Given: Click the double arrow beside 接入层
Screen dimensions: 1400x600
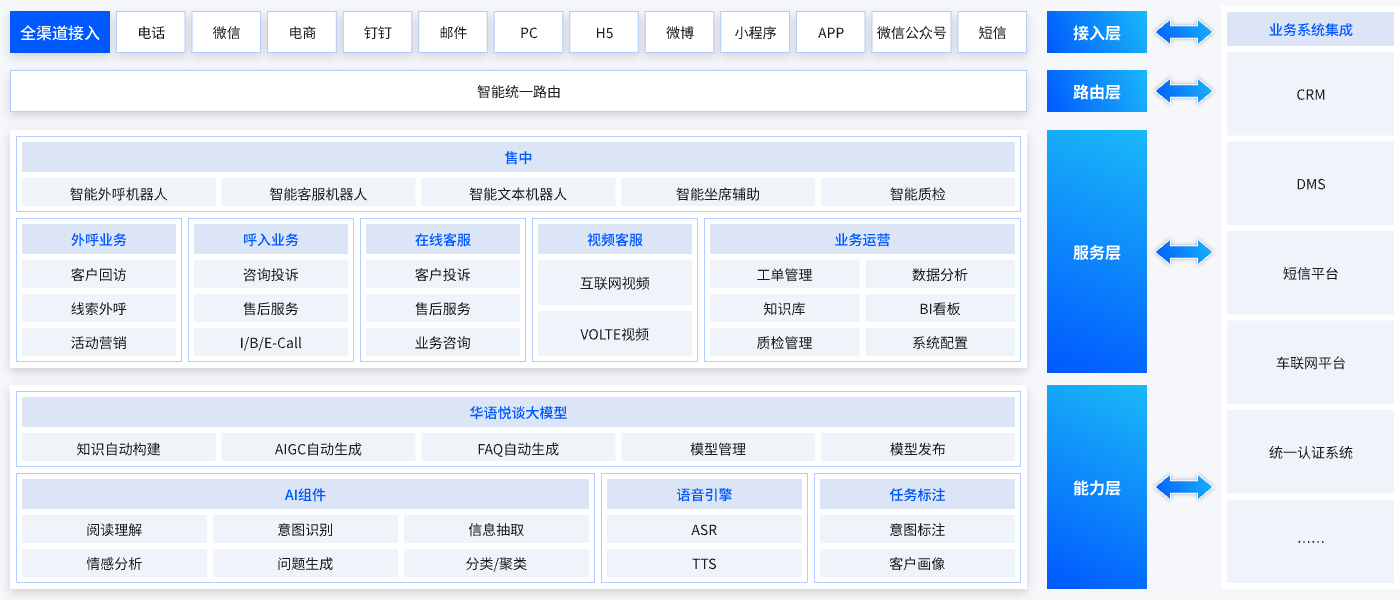Looking at the screenshot, I should pyautogui.click(x=1184, y=33).
